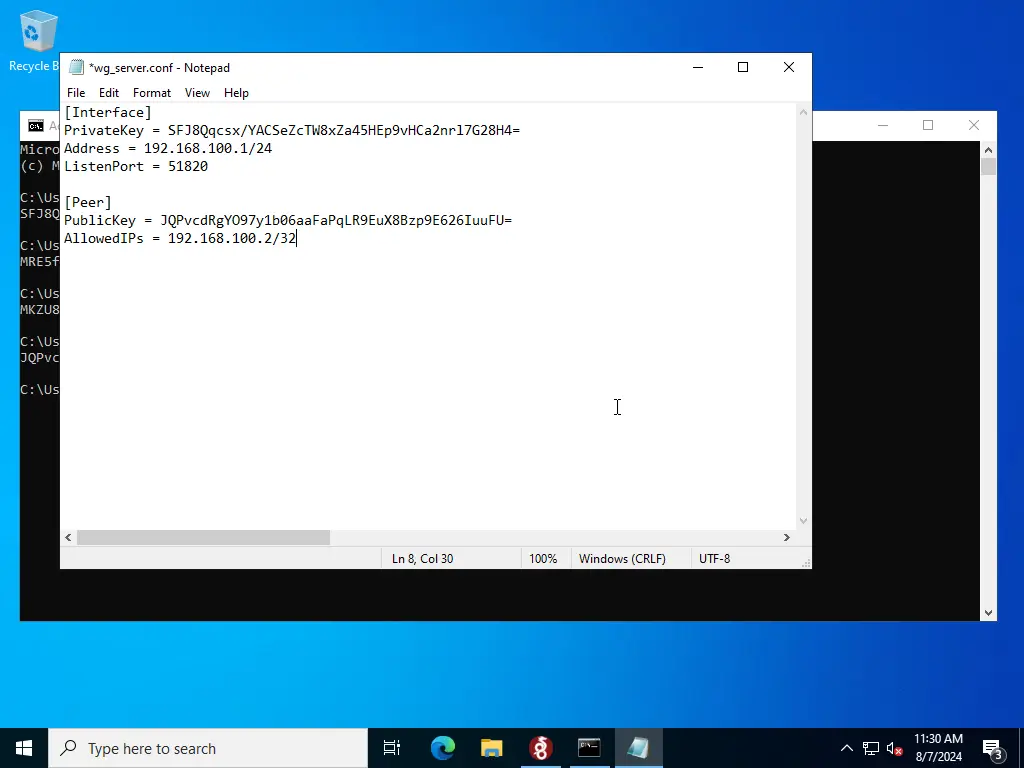This screenshot has height=768, width=1024.
Task: Click the 100% zoom status entry
Action: click(543, 559)
